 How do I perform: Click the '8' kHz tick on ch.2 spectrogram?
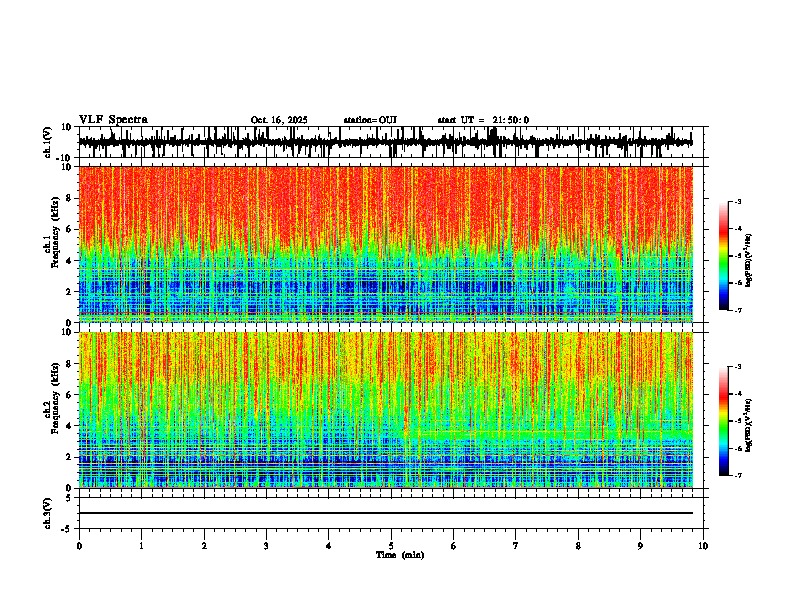(x=70, y=364)
